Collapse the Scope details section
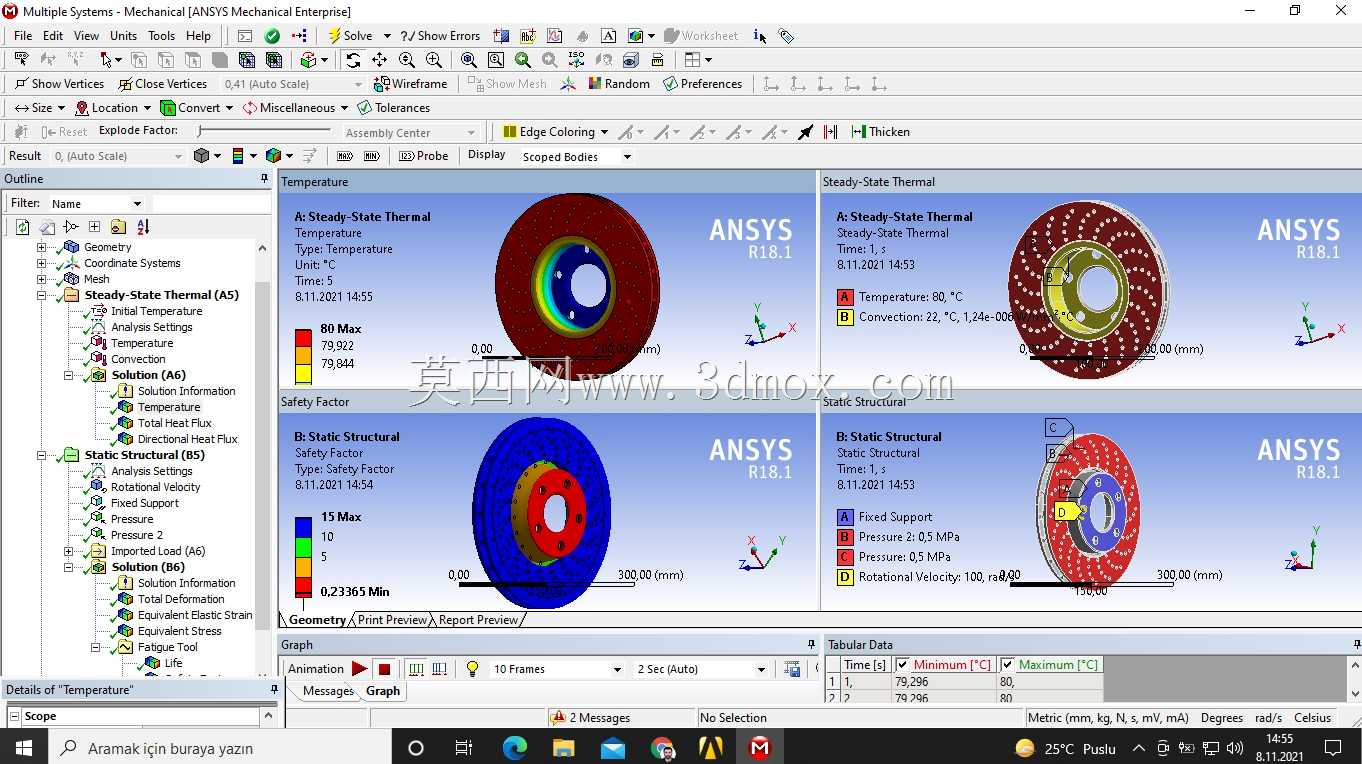 pos(15,716)
